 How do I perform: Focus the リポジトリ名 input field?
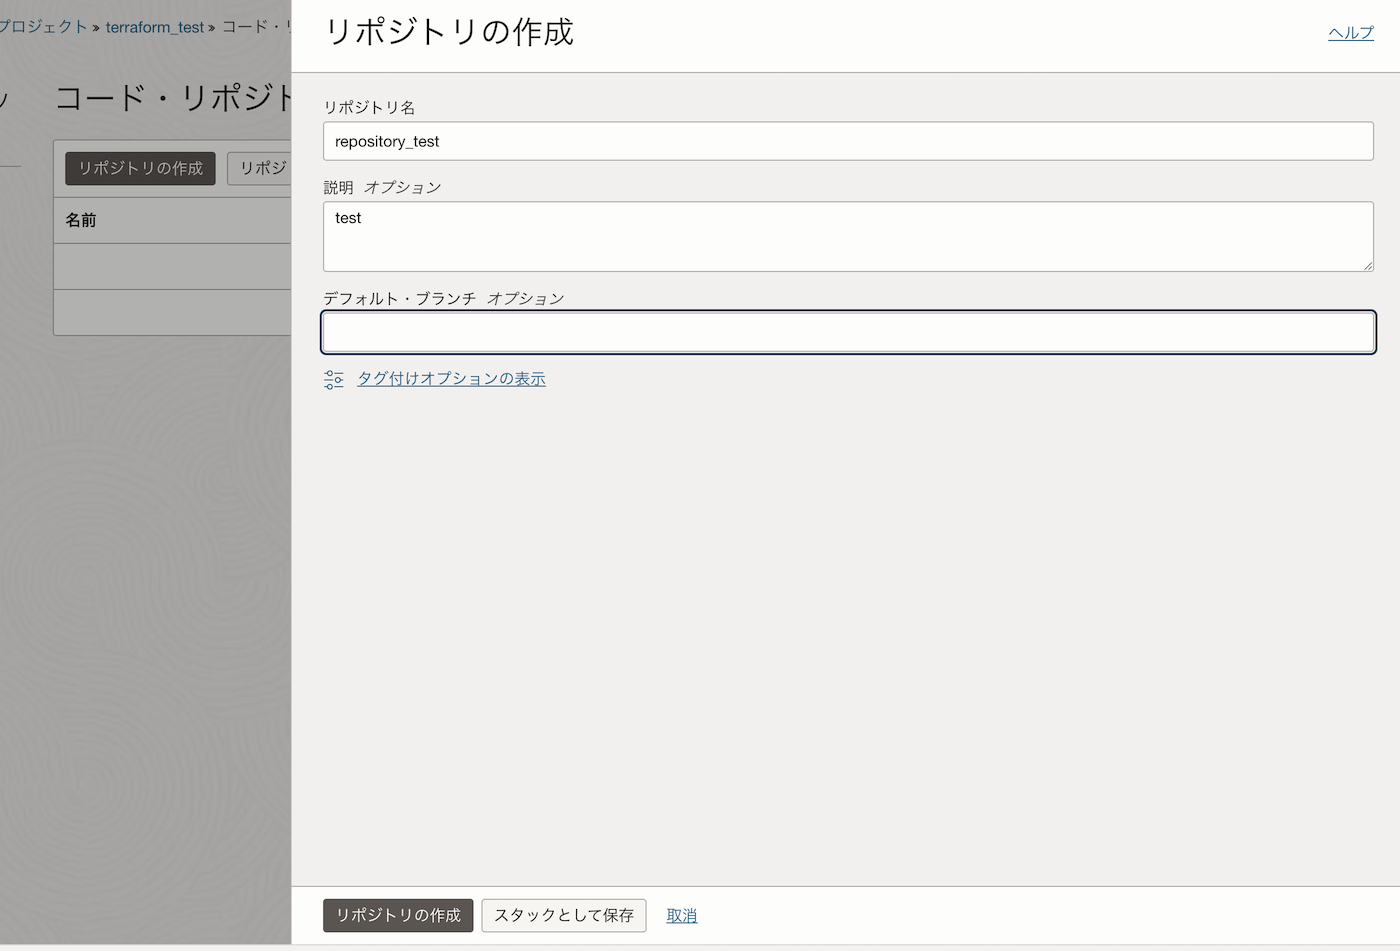tap(847, 141)
